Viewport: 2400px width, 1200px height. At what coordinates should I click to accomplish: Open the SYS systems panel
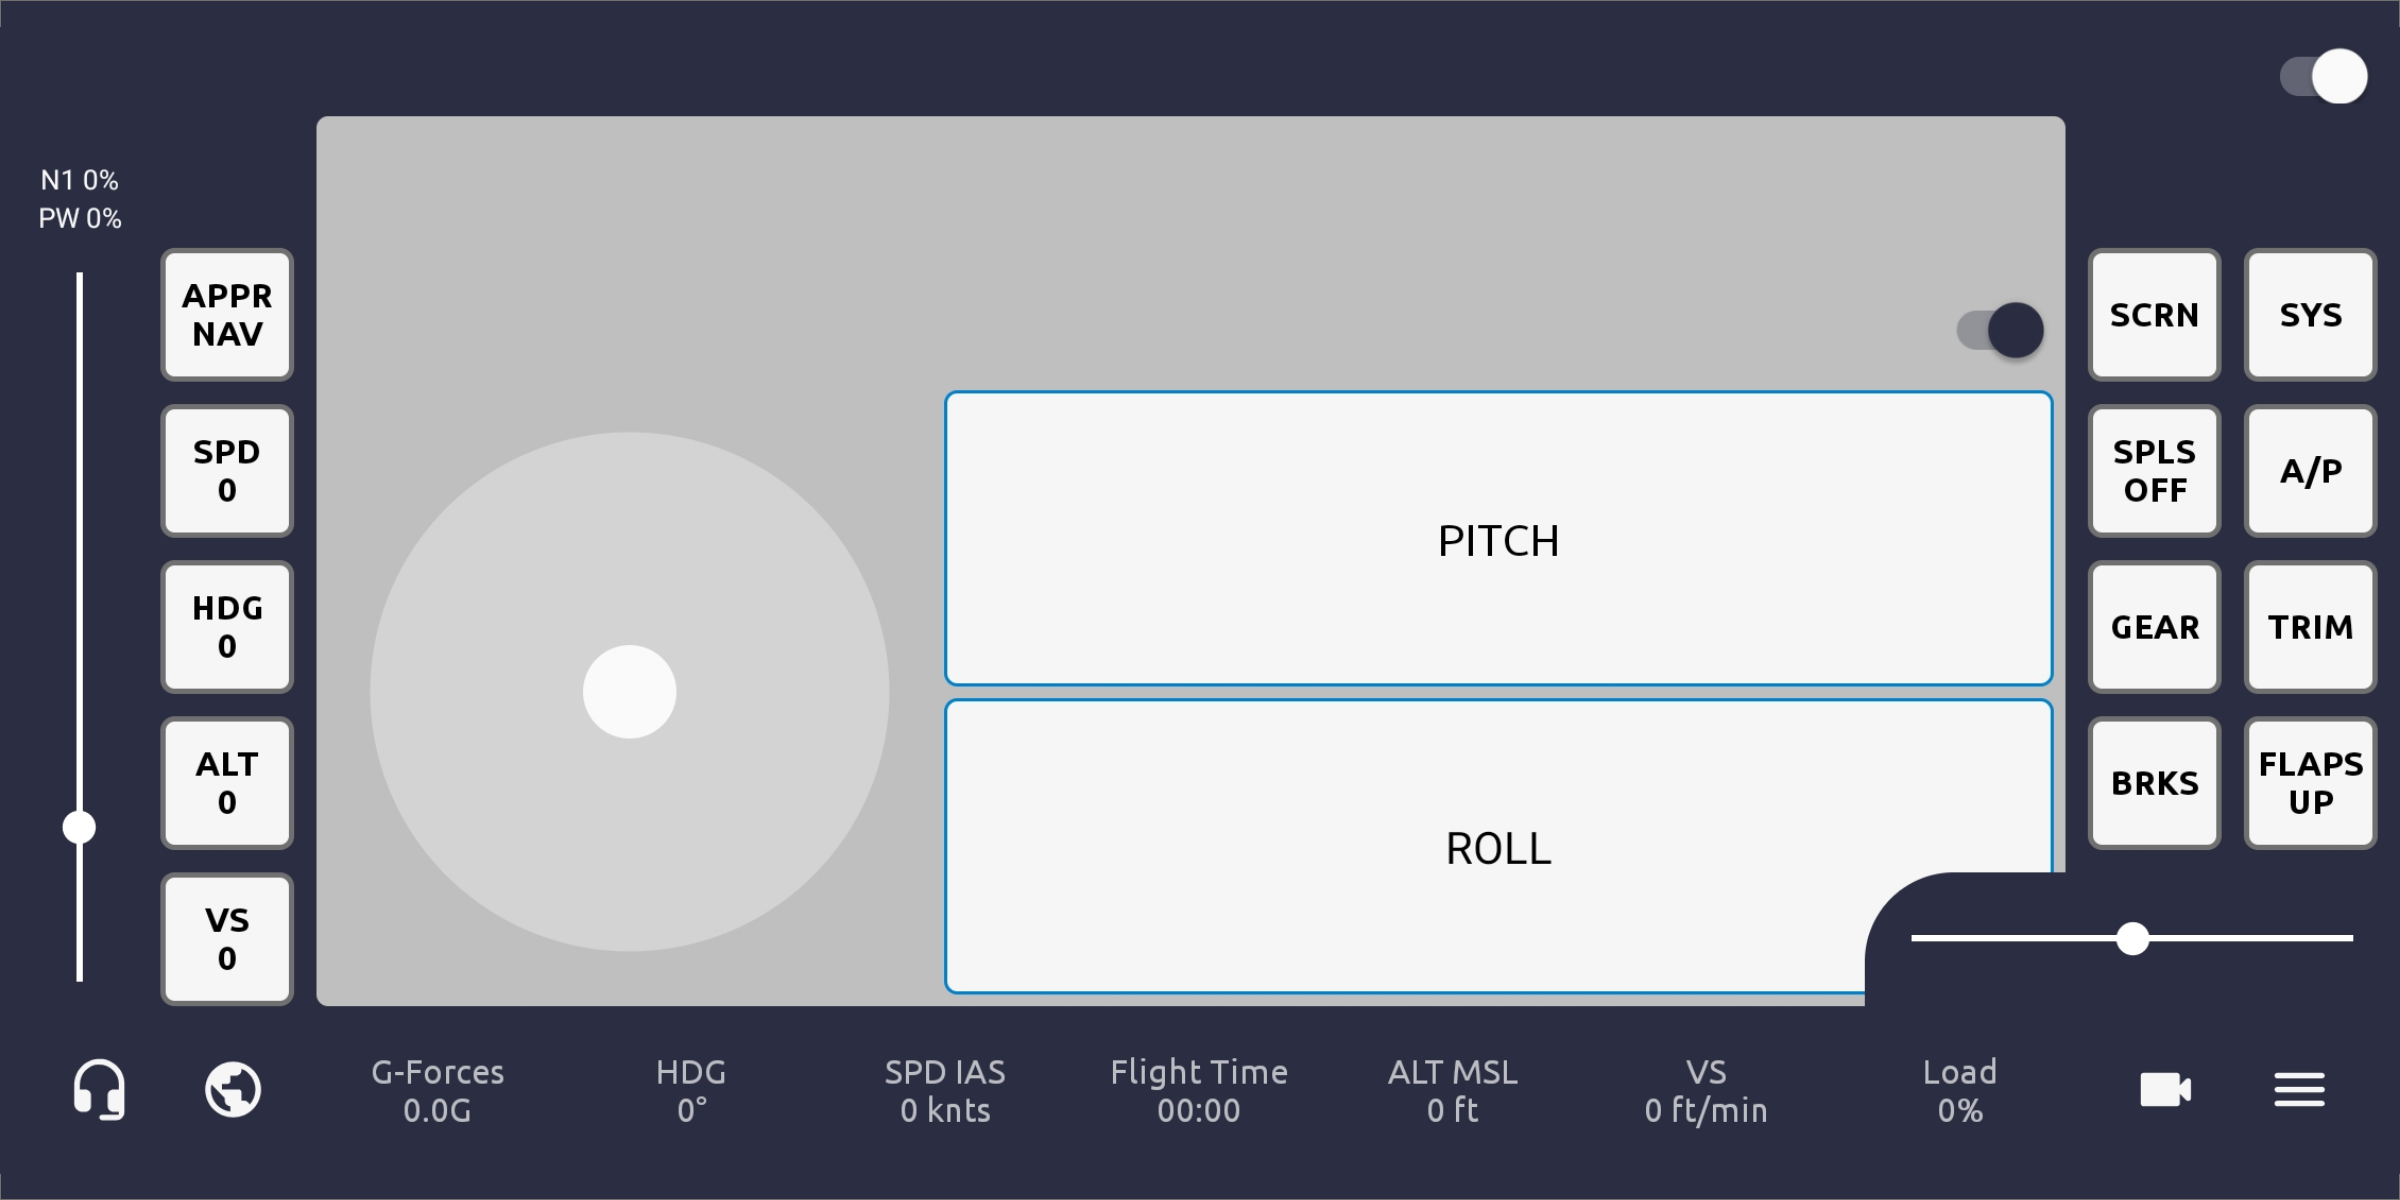(x=2310, y=315)
